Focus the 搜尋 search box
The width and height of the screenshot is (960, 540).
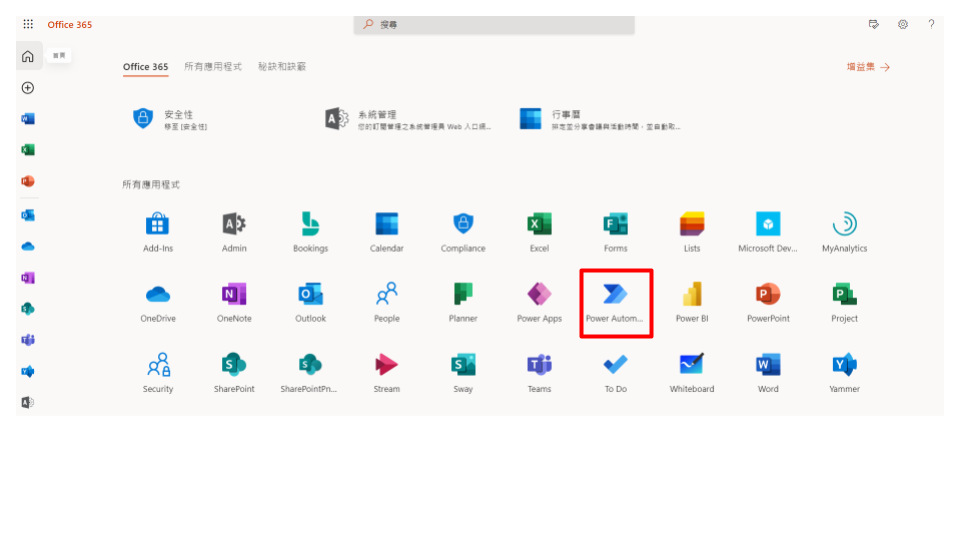tap(494, 24)
